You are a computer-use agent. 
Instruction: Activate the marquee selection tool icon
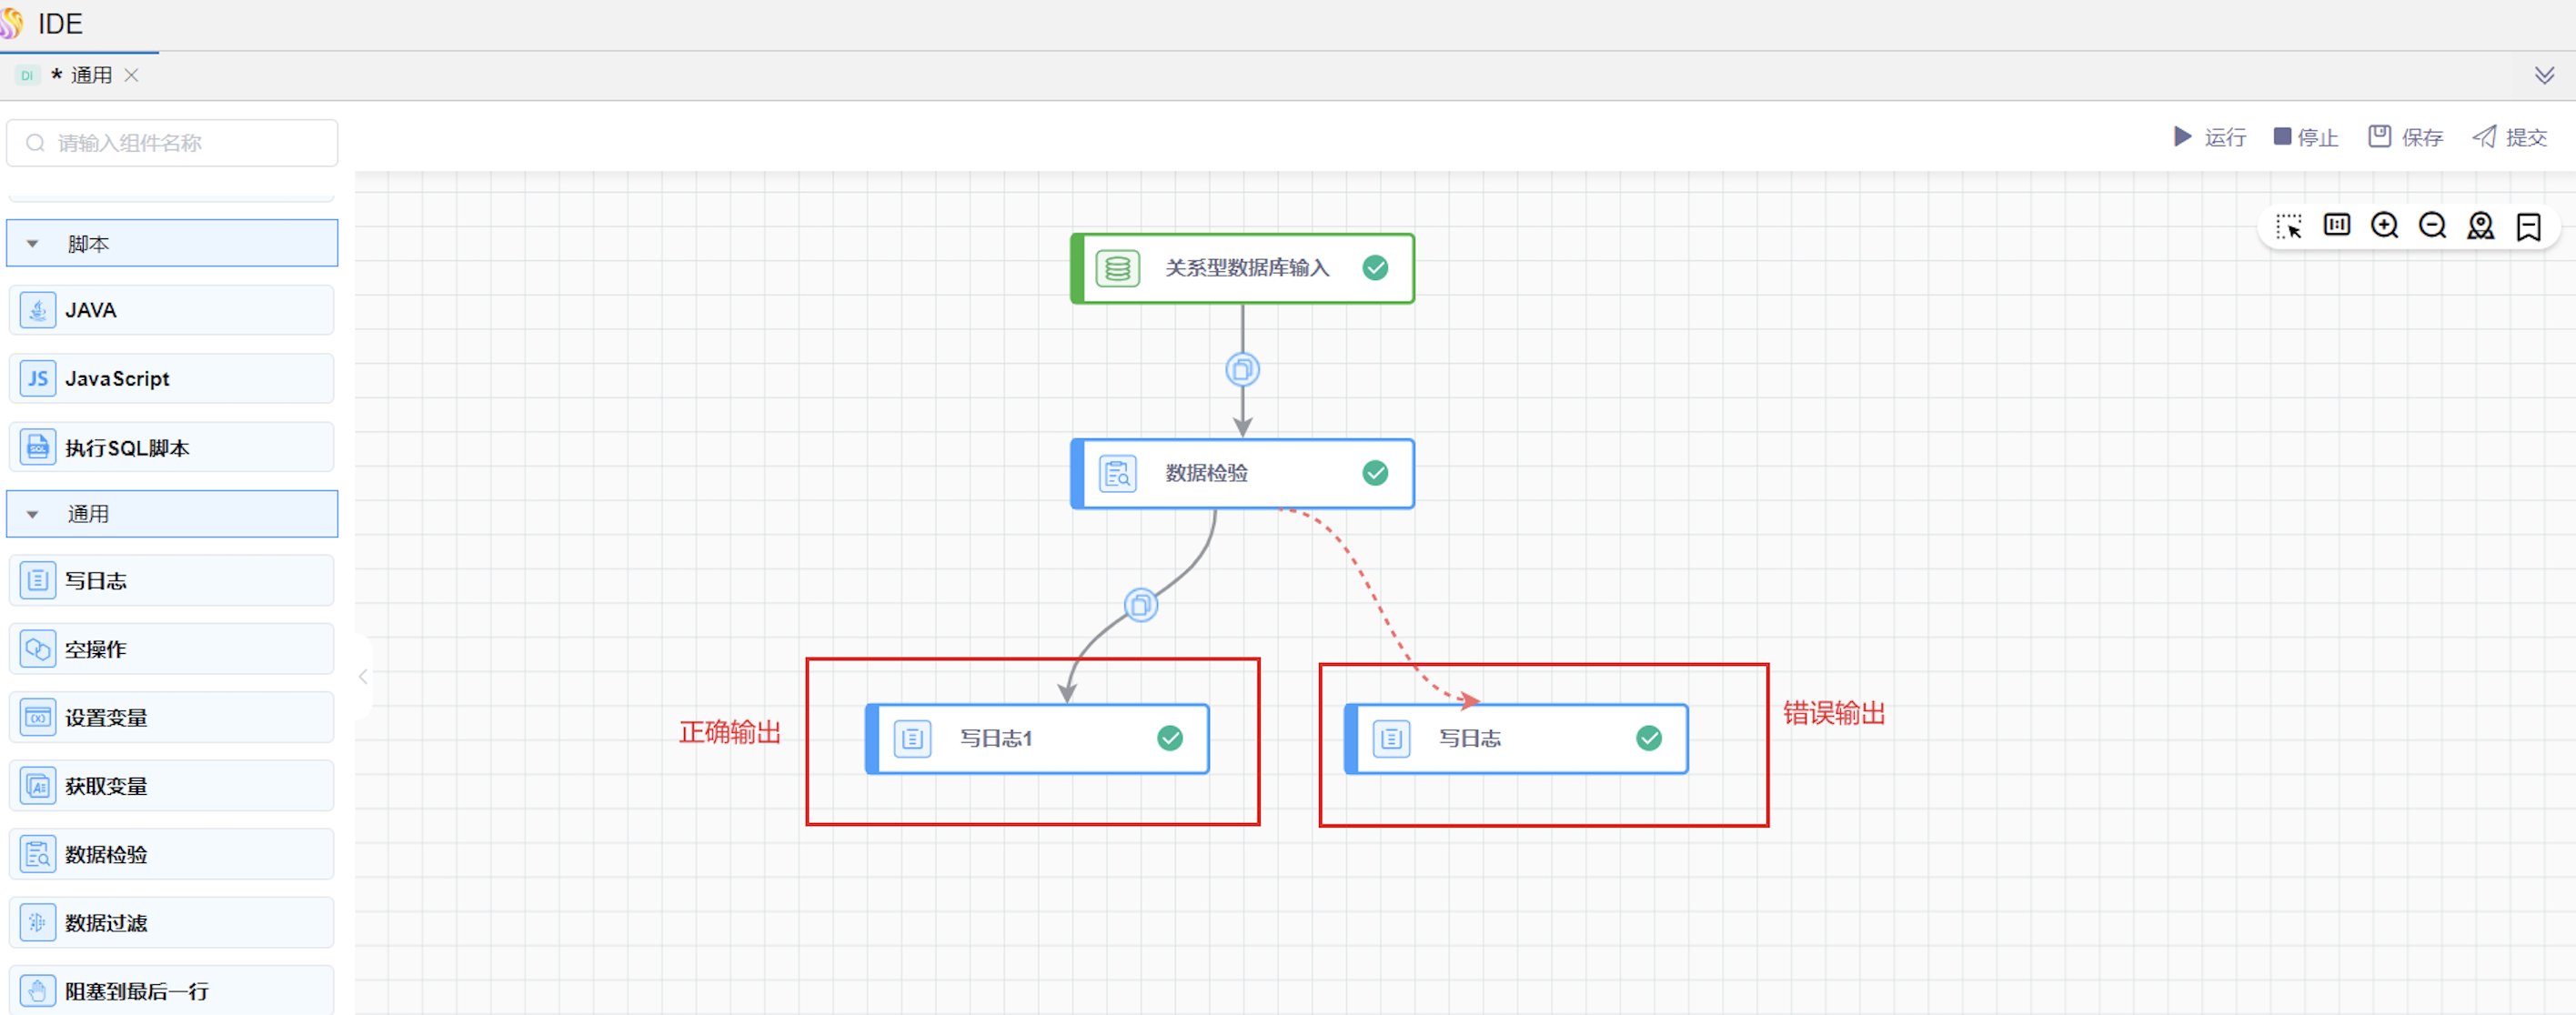click(x=2288, y=226)
